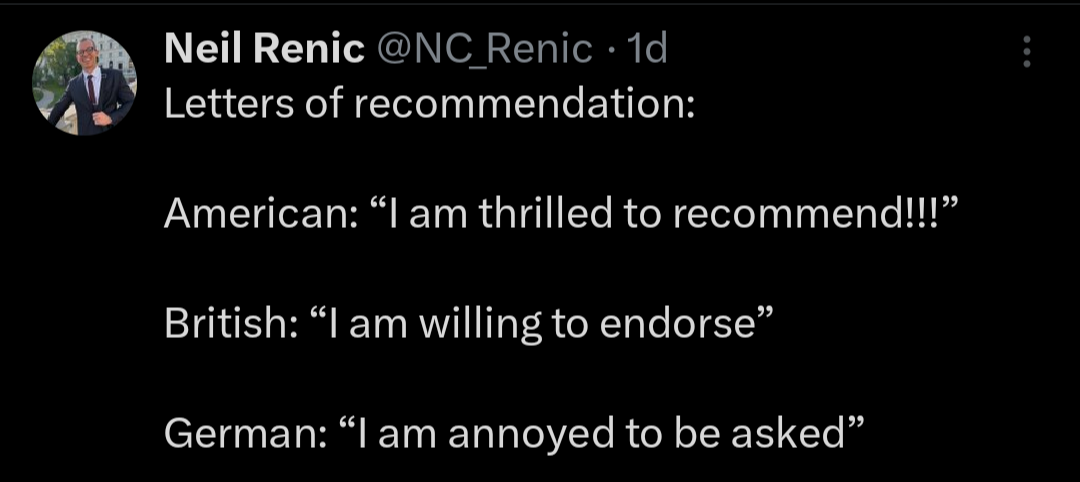Click Neil Renic's profile picture

(84, 82)
